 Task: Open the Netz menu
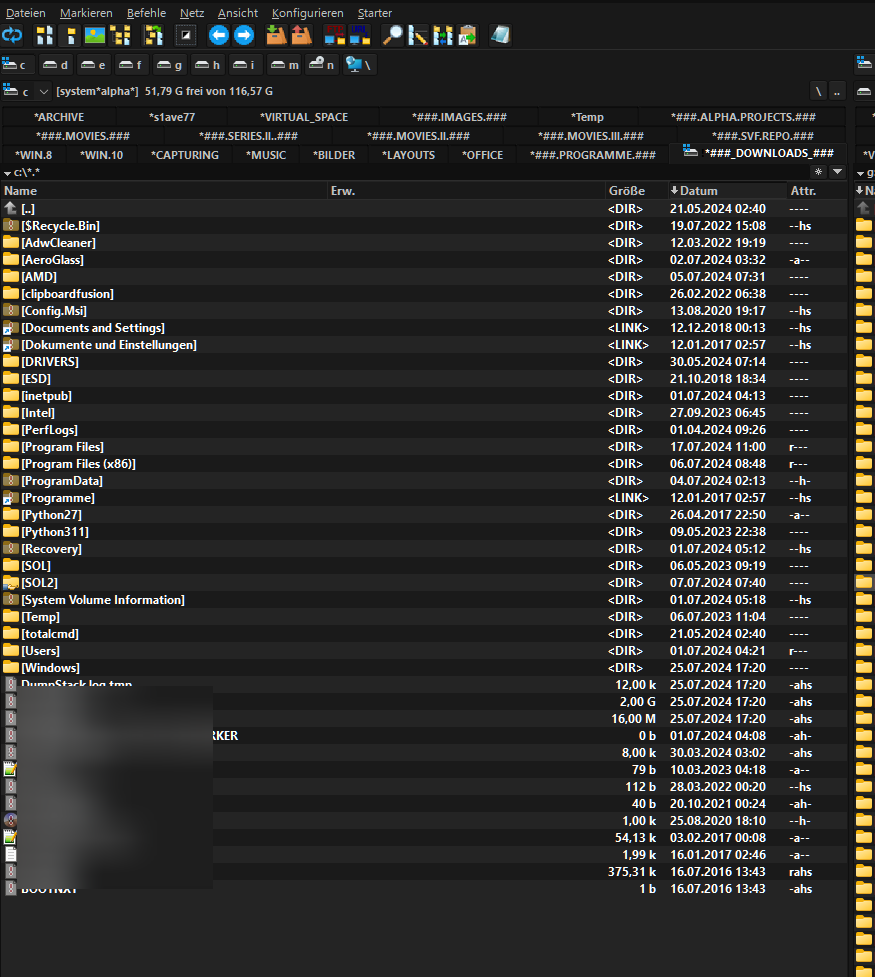point(192,13)
